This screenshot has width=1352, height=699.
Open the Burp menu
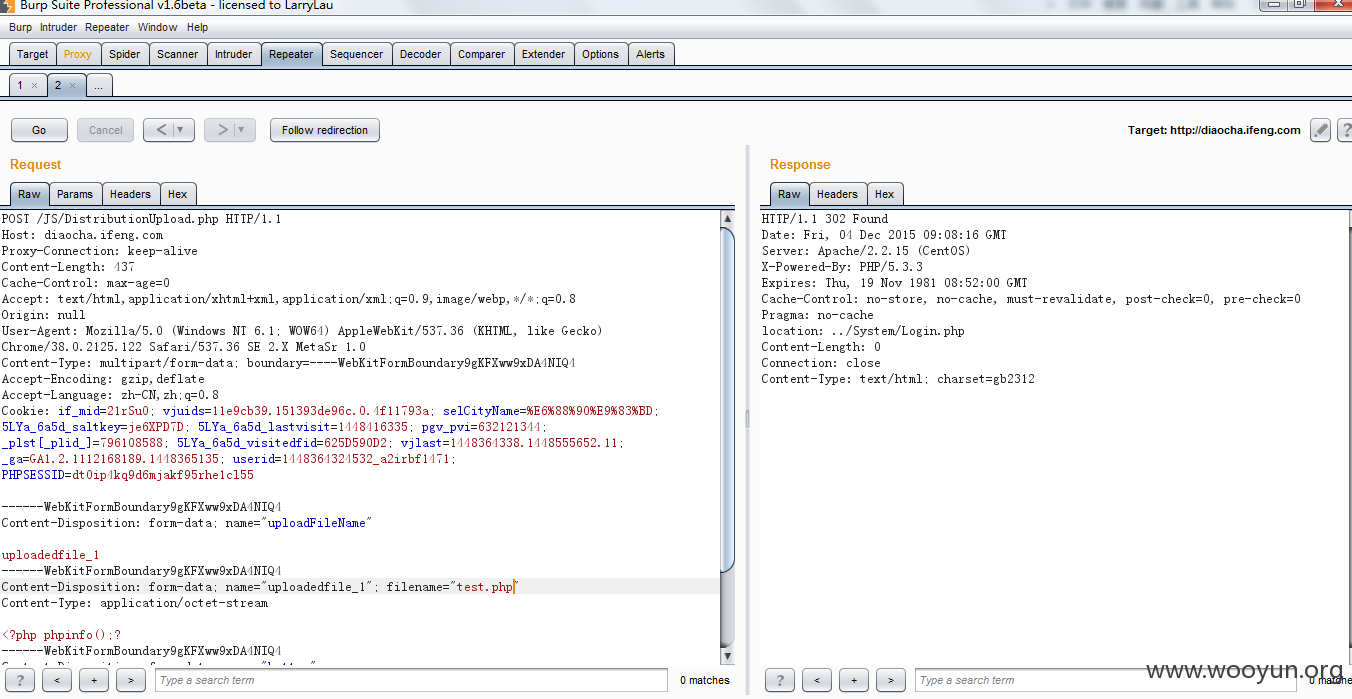[20, 27]
